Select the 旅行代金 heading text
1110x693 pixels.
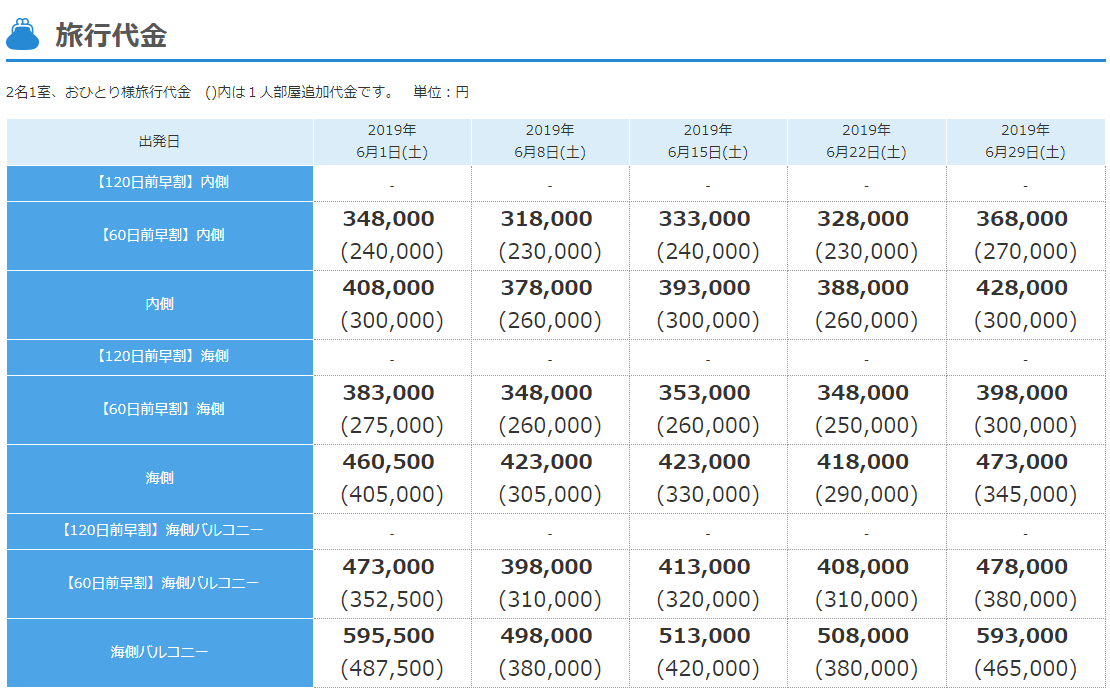coord(111,35)
